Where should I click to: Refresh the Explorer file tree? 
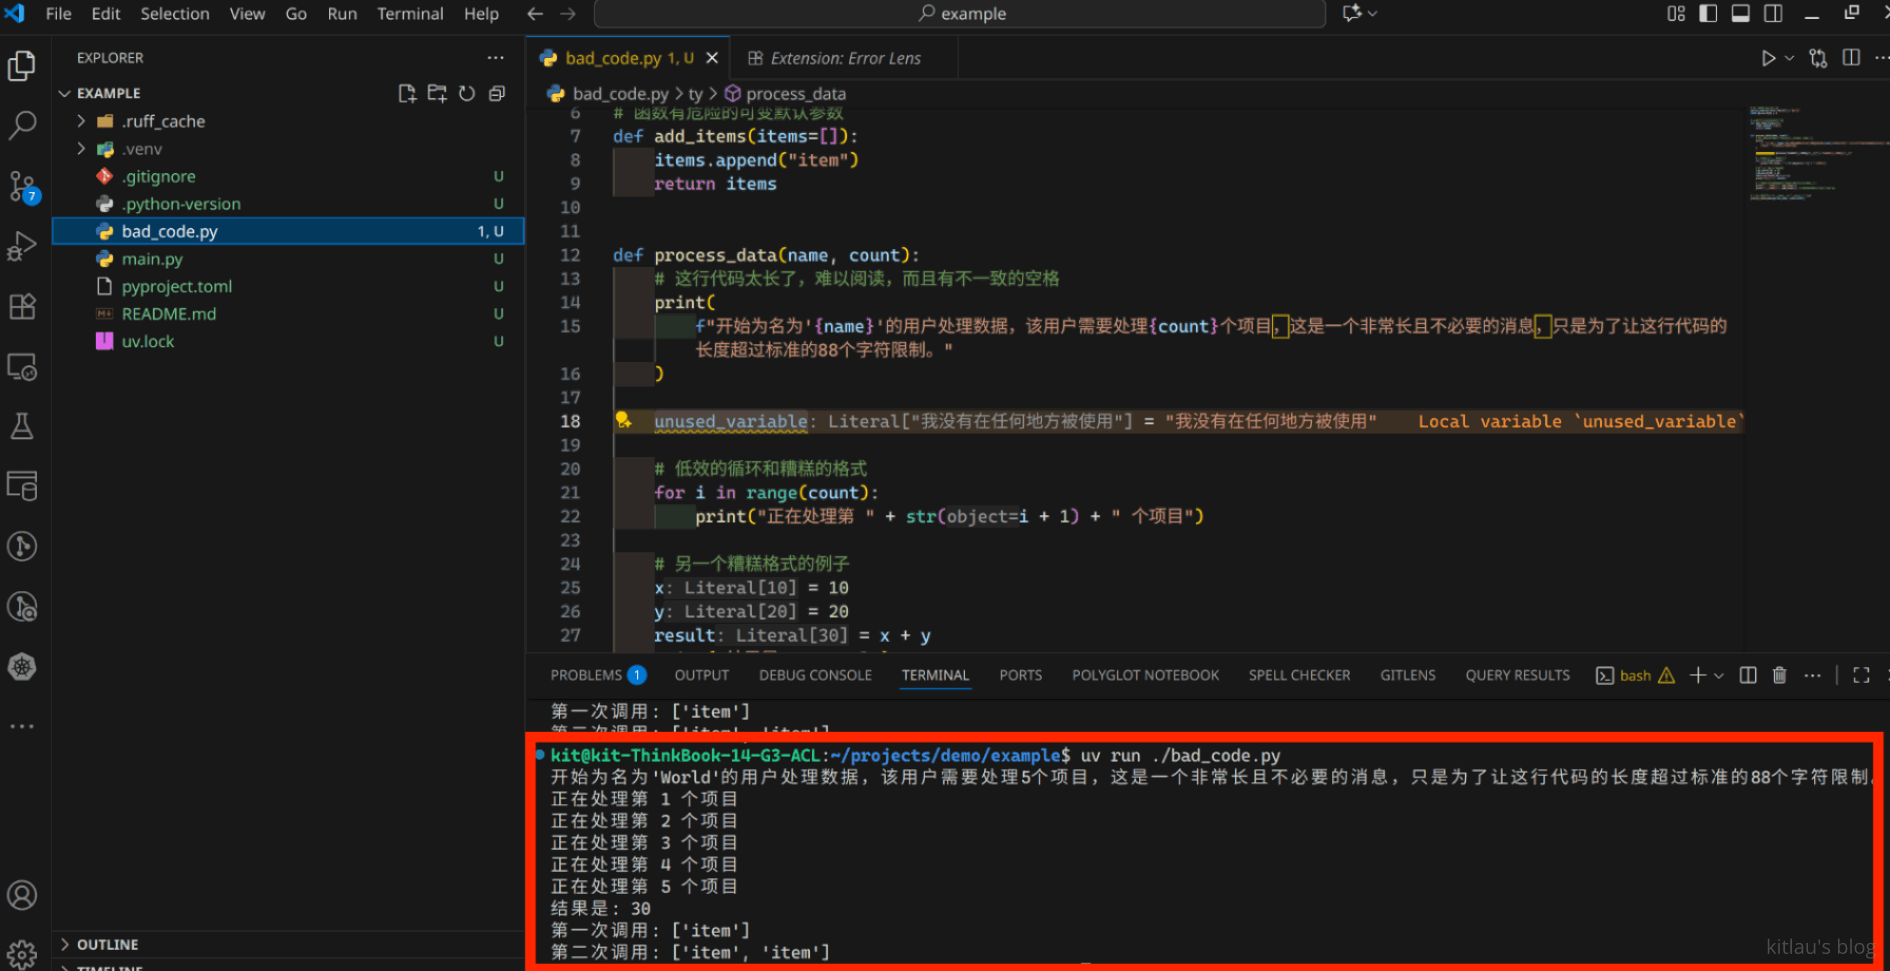click(467, 93)
